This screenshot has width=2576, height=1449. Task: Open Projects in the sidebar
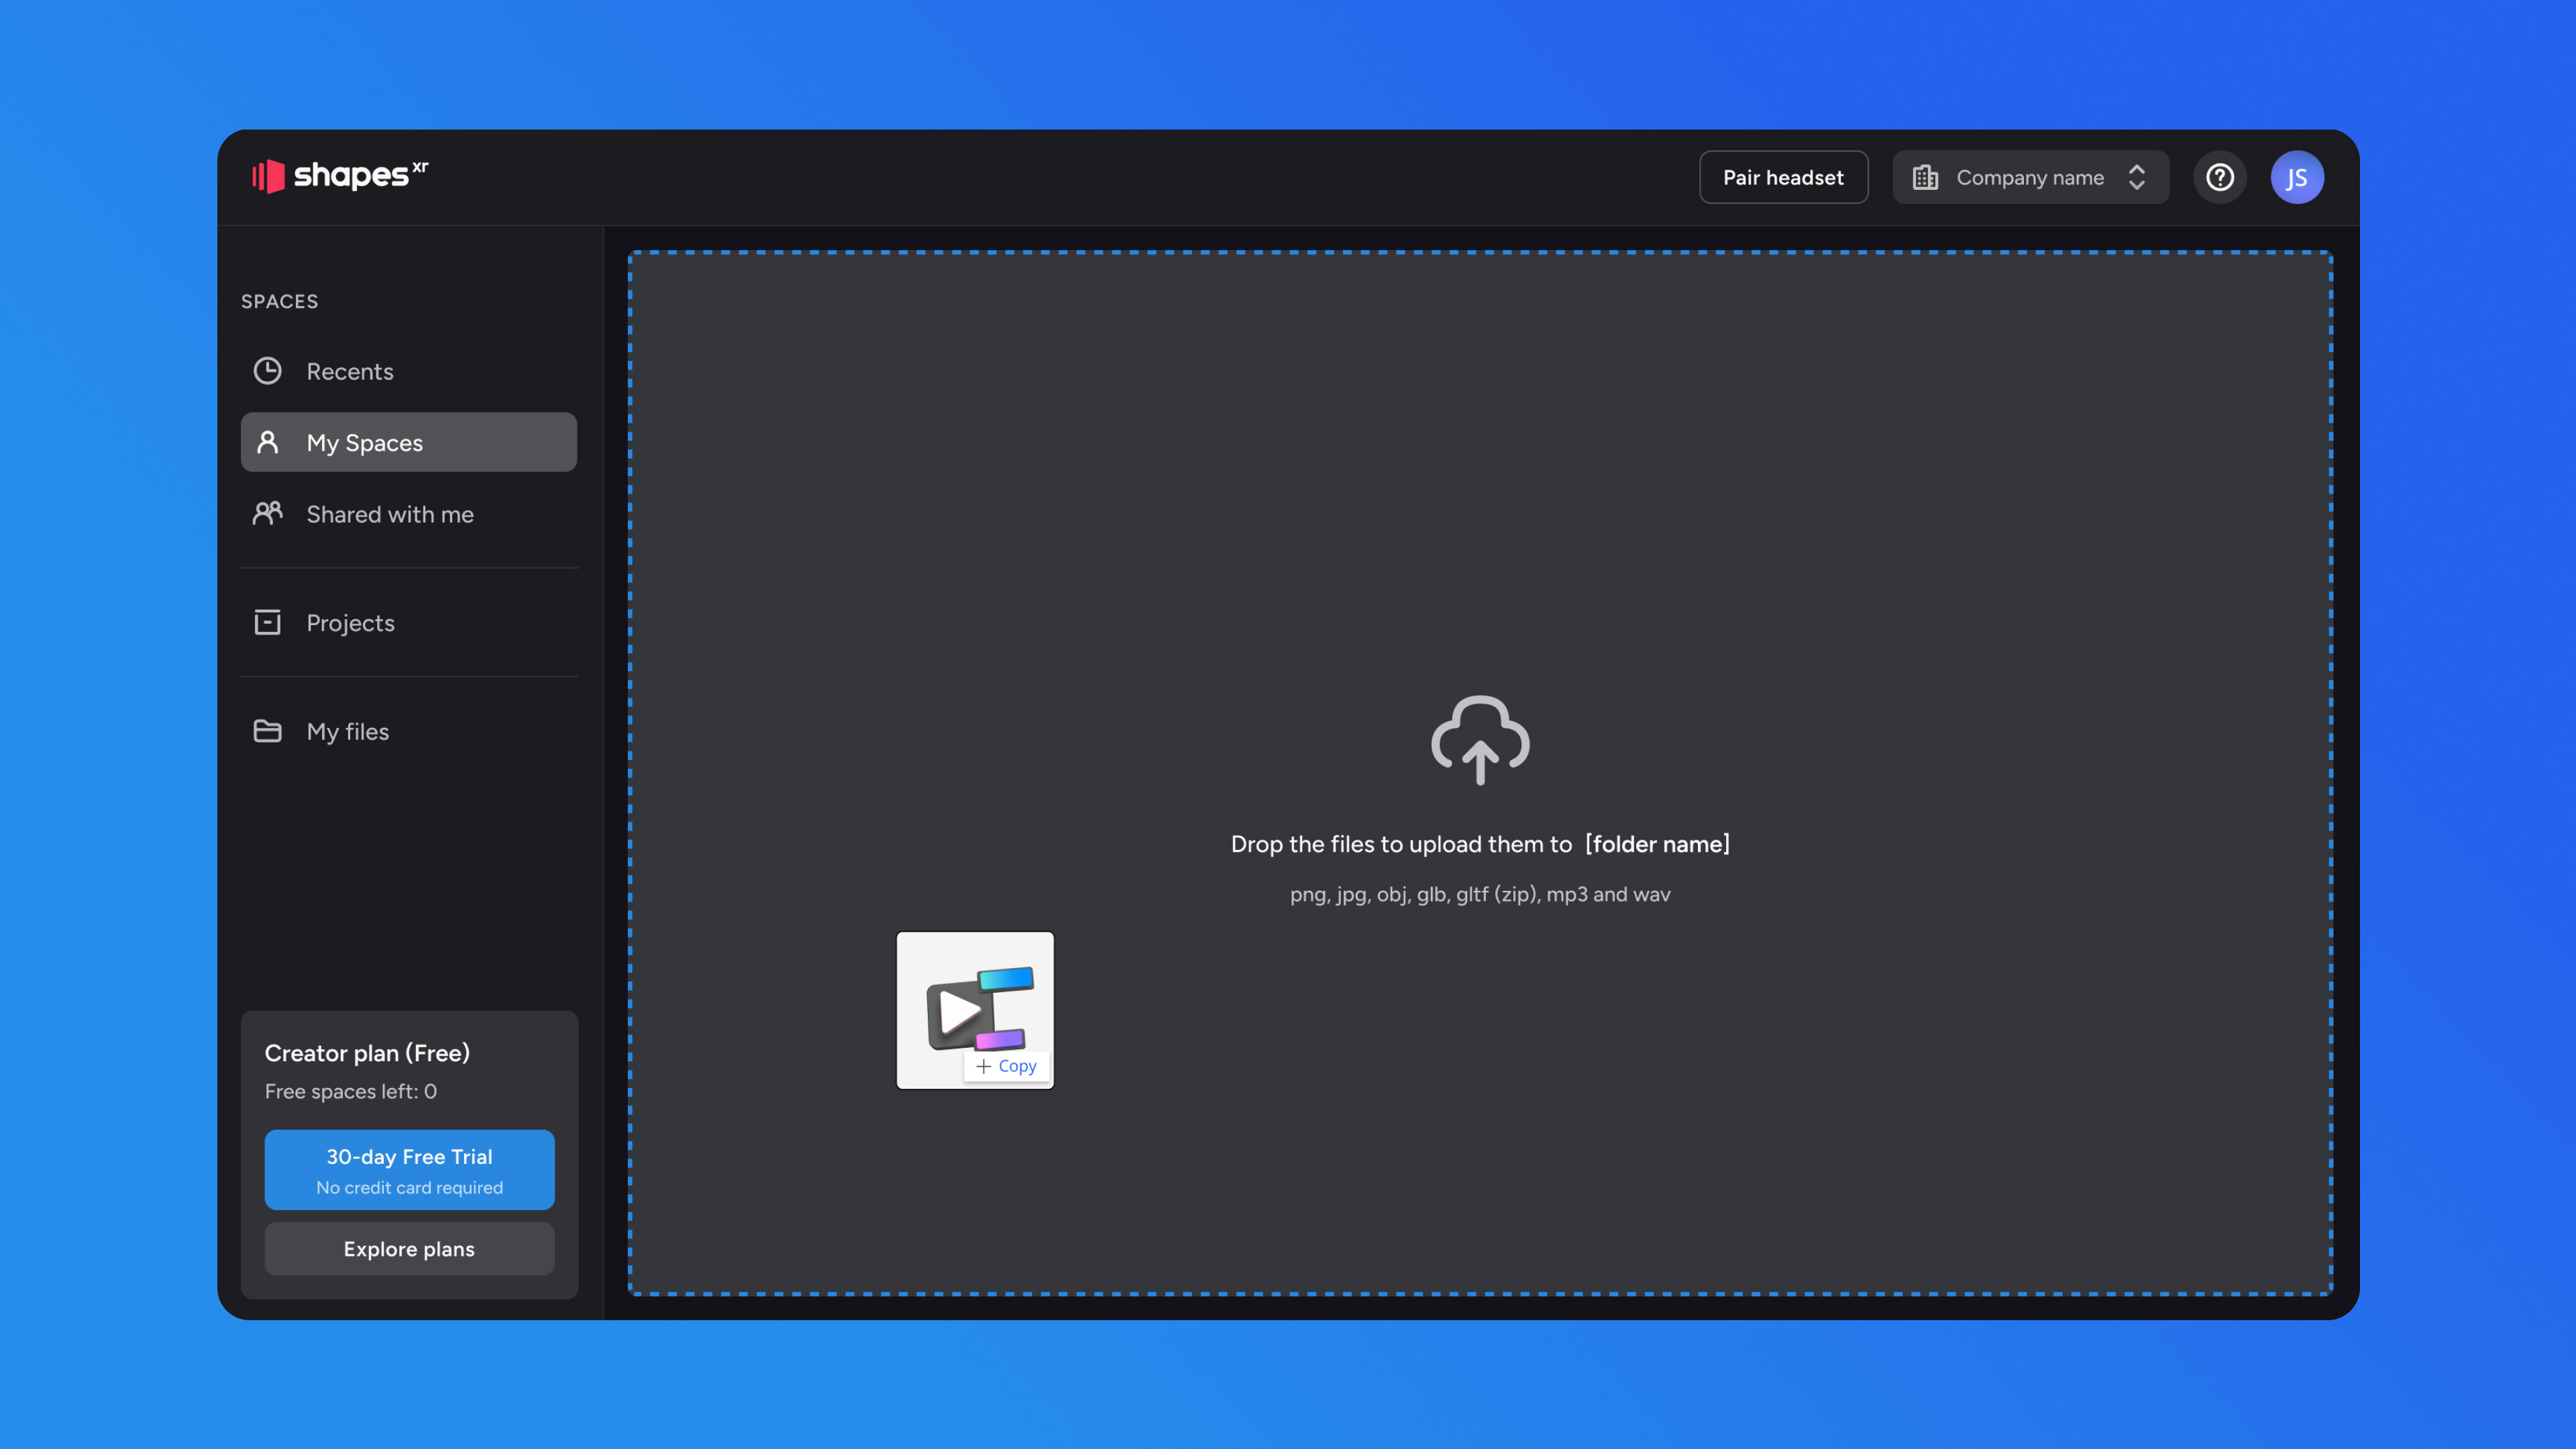tap(408, 622)
